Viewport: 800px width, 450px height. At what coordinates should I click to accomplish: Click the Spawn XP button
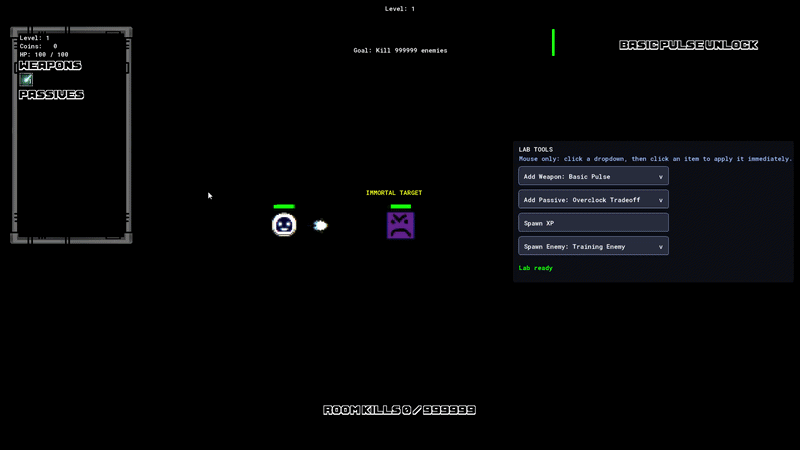click(593, 223)
